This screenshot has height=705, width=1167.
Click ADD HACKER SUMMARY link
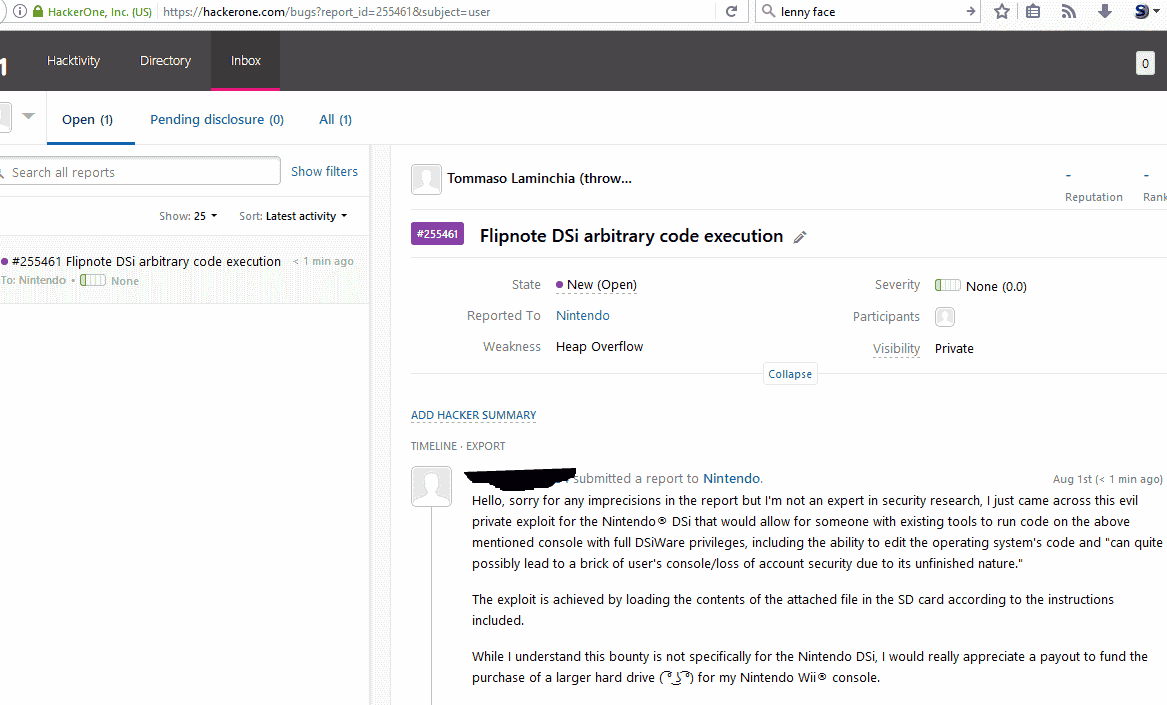click(x=473, y=415)
